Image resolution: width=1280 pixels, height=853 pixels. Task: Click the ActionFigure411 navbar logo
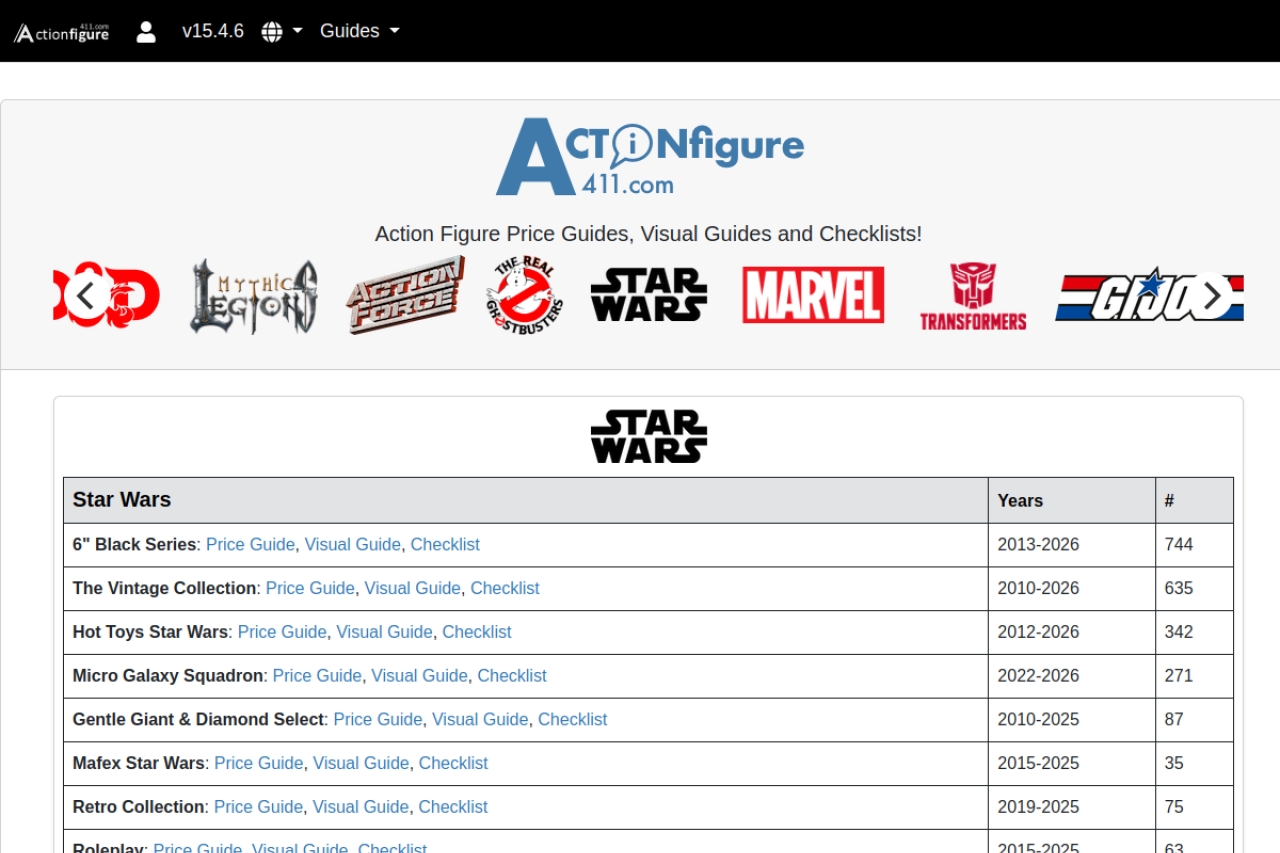click(x=62, y=32)
